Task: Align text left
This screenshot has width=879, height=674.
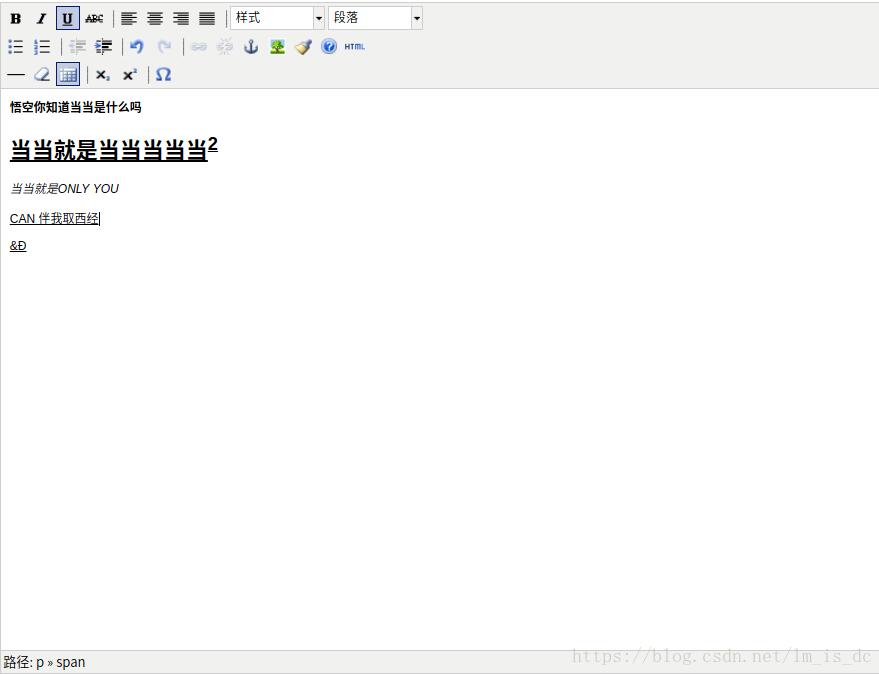Action: (x=129, y=19)
